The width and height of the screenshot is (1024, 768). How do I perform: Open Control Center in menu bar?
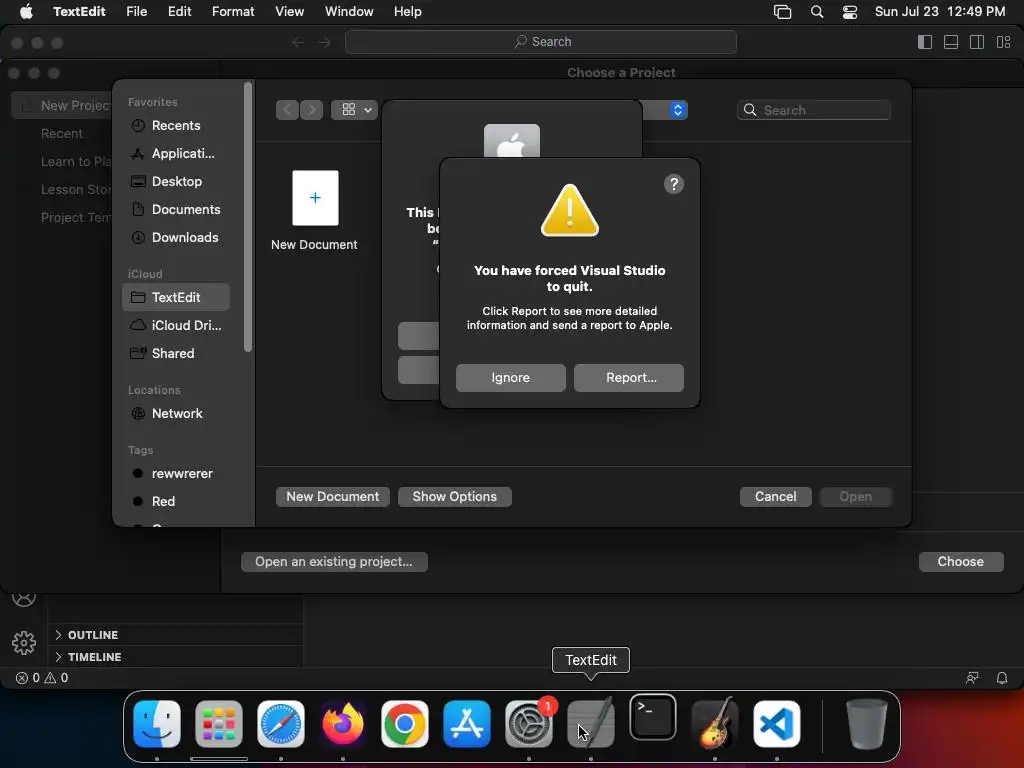(850, 12)
